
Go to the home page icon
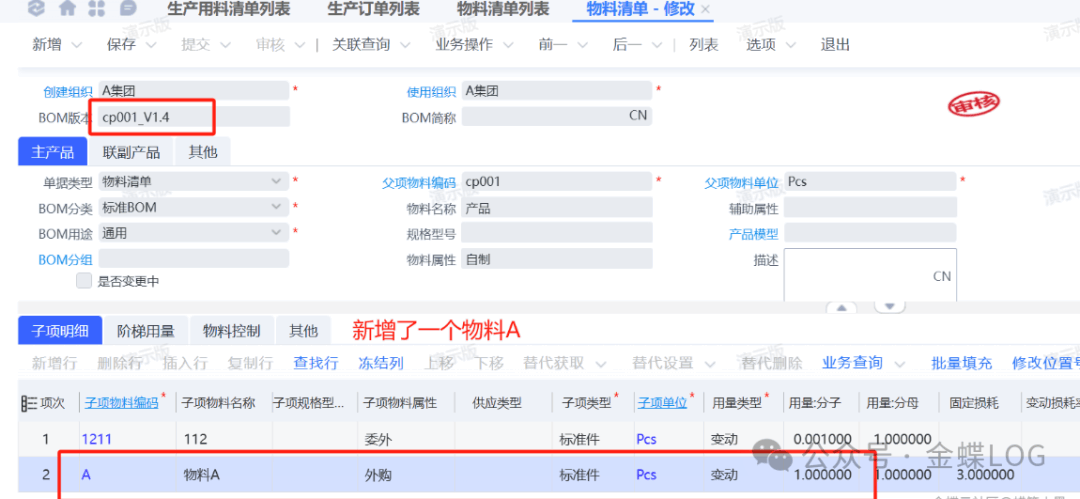[67, 9]
